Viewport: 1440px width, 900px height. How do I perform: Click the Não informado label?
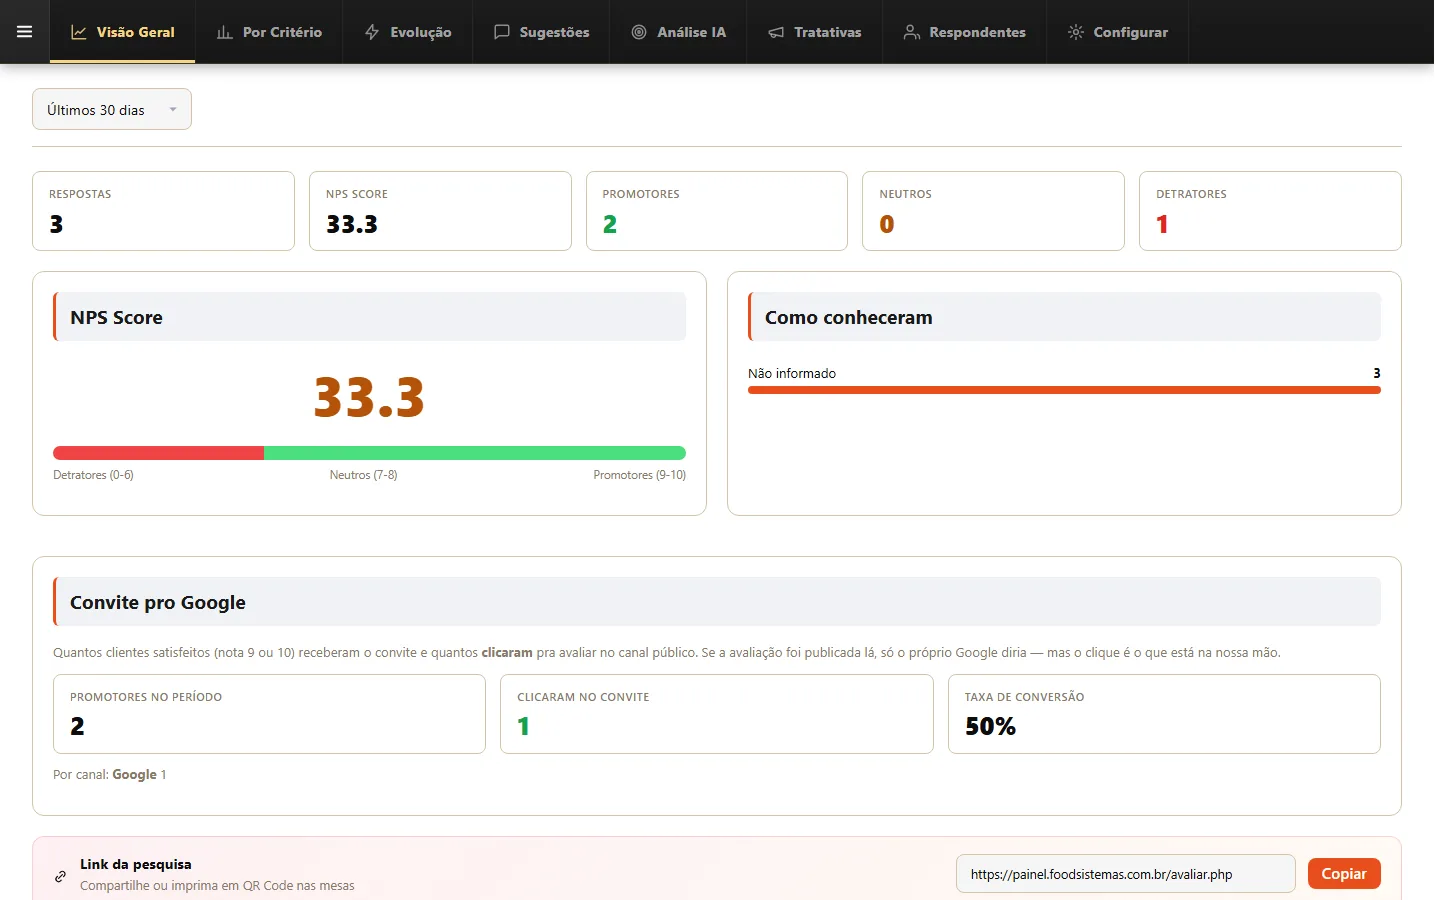click(x=792, y=373)
